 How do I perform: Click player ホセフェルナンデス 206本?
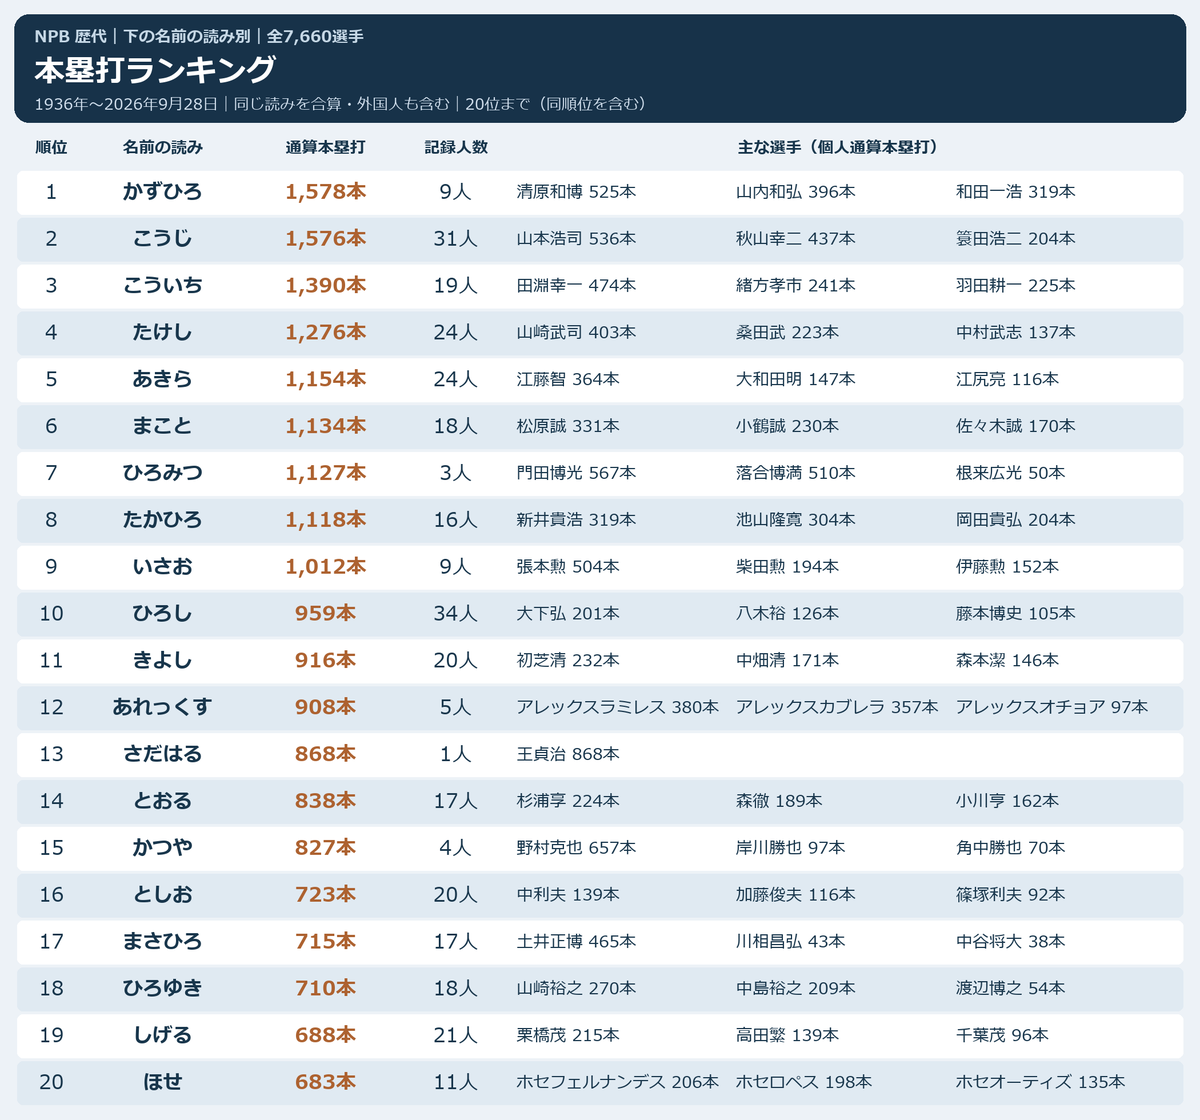point(618,1082)
